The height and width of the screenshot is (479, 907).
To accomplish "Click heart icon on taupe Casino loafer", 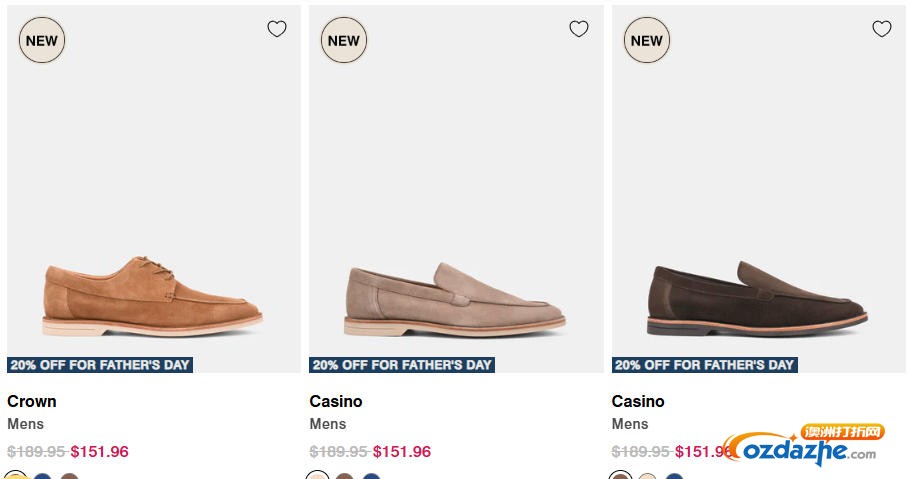I will pyautogui.click(x=579, y=29).
